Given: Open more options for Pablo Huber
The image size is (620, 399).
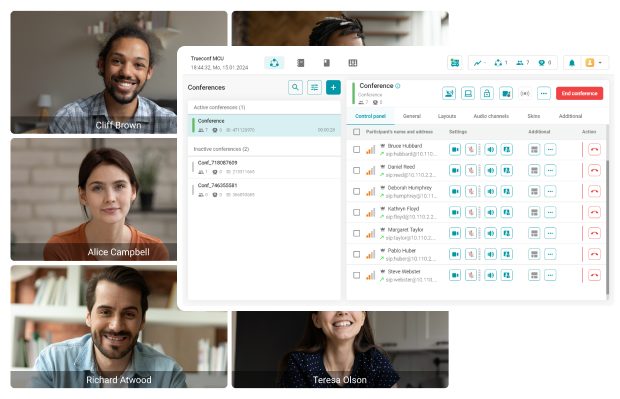Looking at the screenshot, I should pyautogui.click(x=550, y=254).
